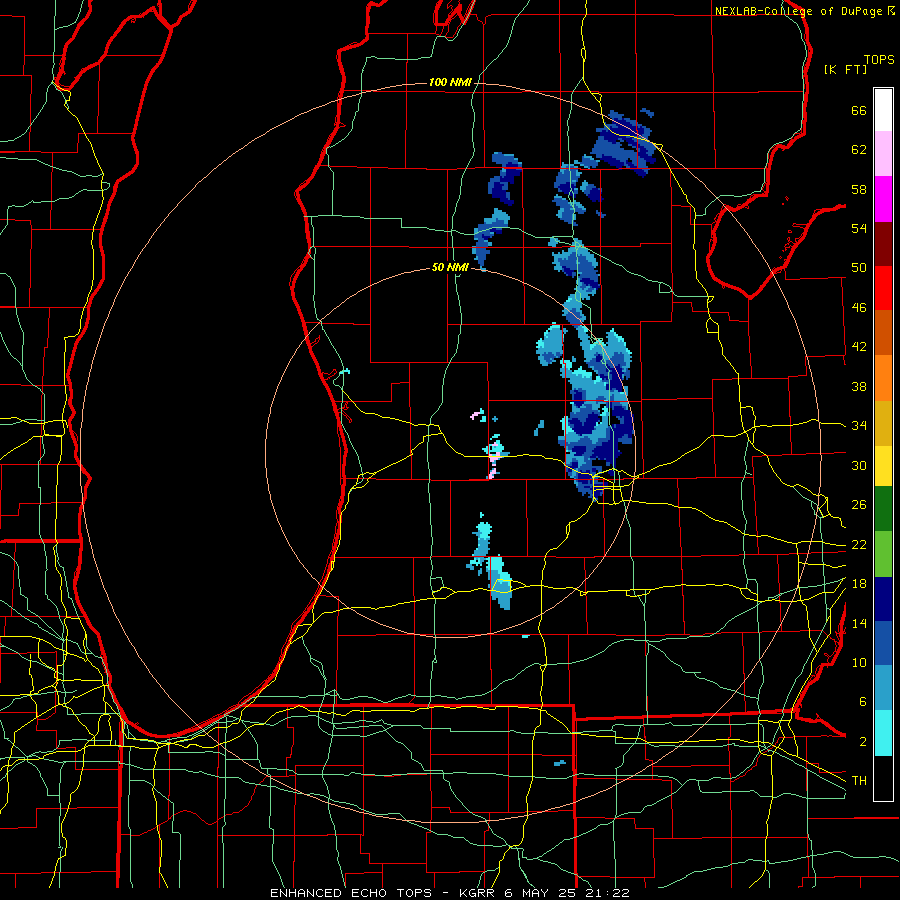Click the TH threshold label
Screen dimensions: 900x900
click(x=859, y=780)
